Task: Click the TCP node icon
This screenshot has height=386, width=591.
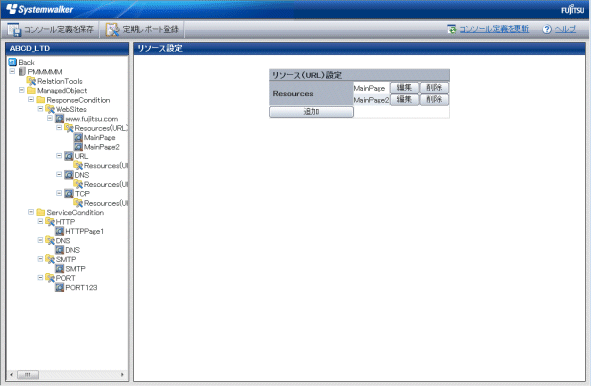Action: pos(69,193)
